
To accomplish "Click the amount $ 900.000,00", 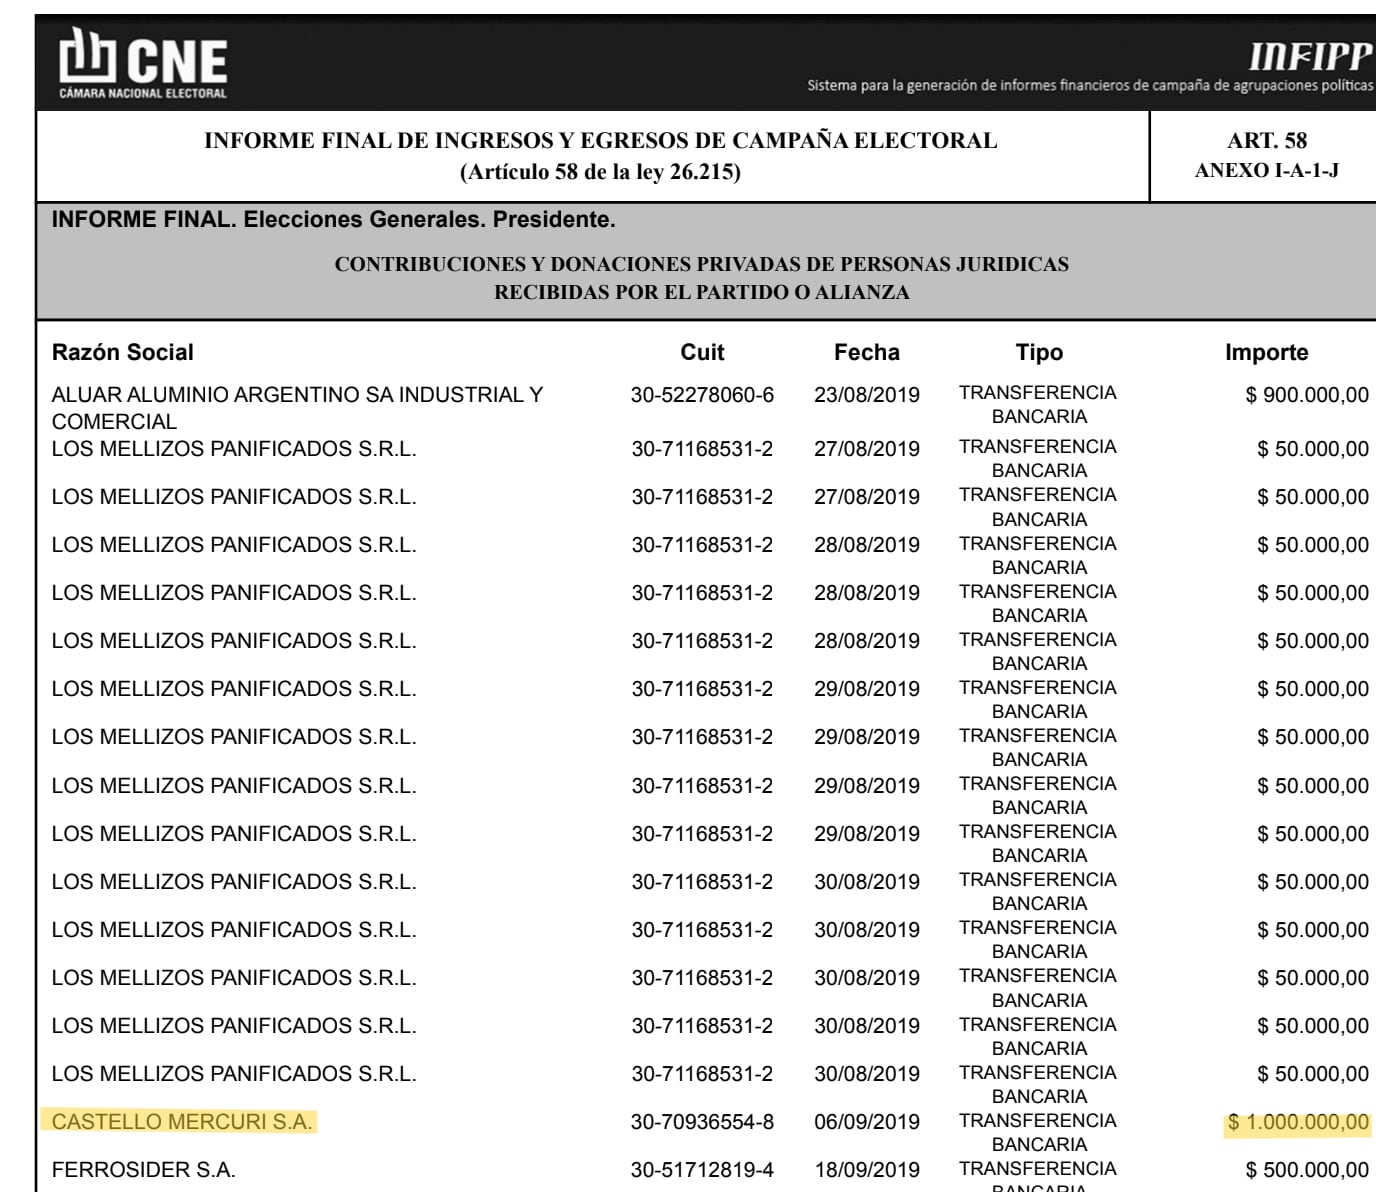I will pyautogui.click(x=1307, y=395).
